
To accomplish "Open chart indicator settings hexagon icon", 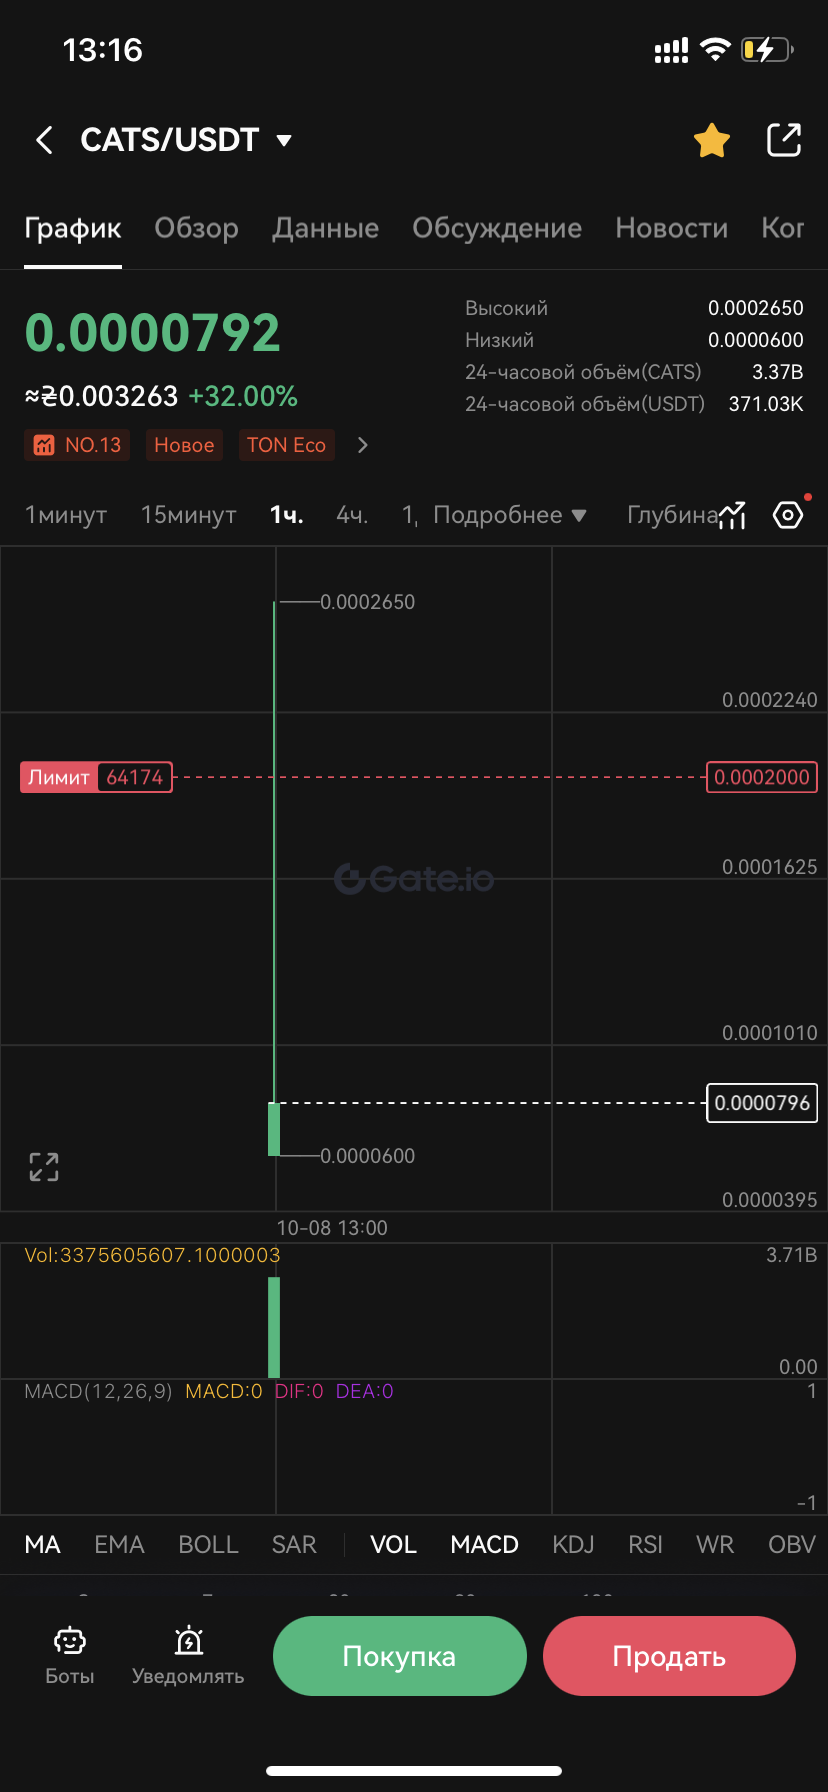I will 788,515.
